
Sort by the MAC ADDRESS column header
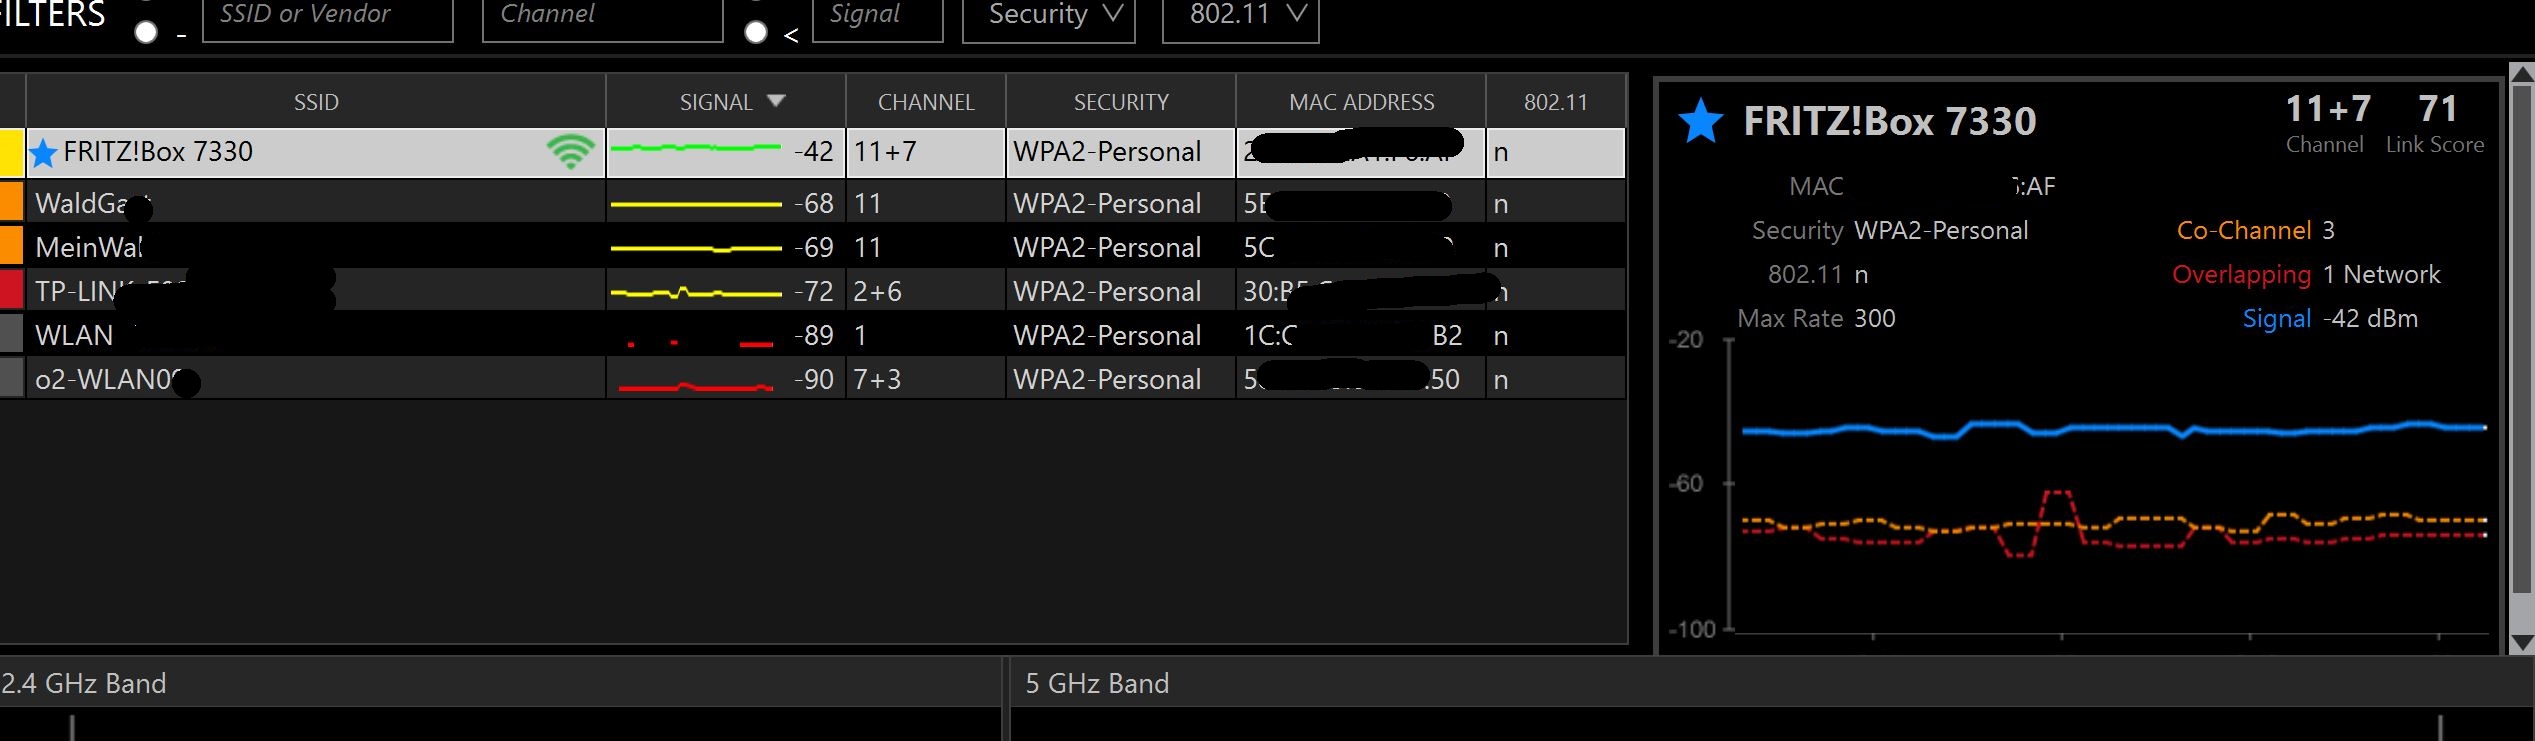click(x=1361, y=102)
